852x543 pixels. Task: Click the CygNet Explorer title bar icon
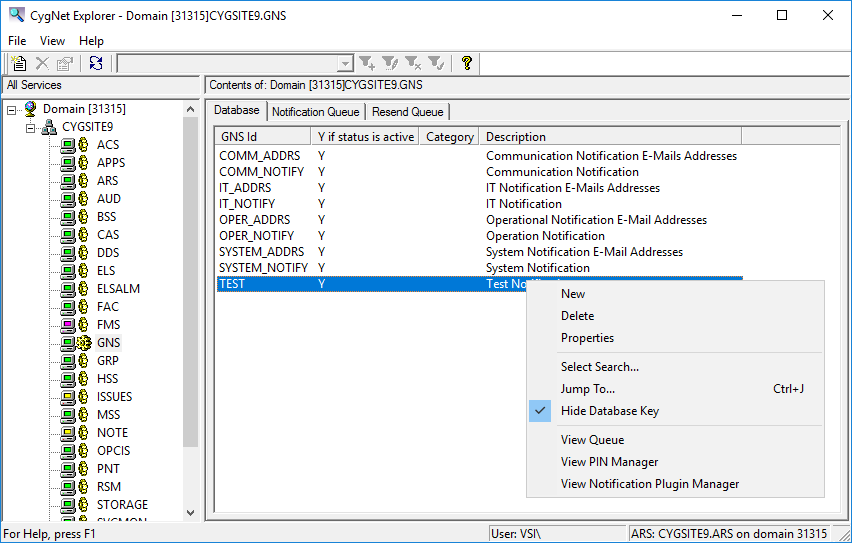(17, 15)
